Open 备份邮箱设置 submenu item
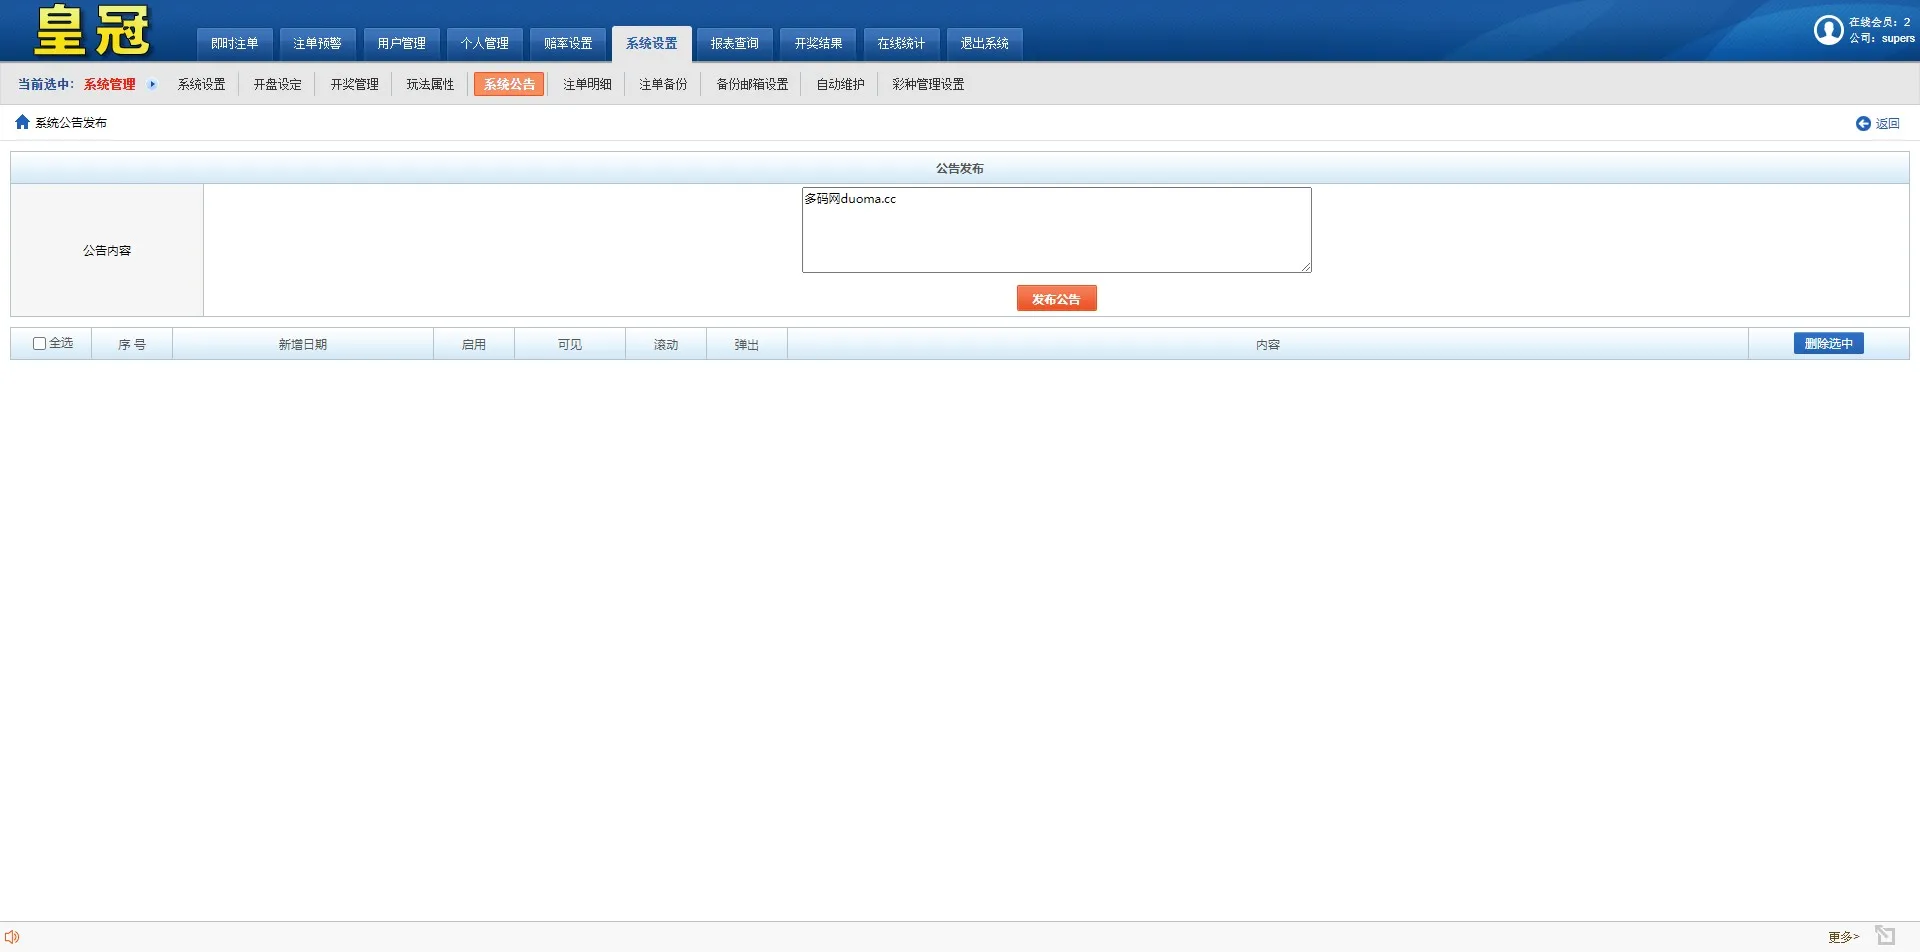 tap(752, 84)
